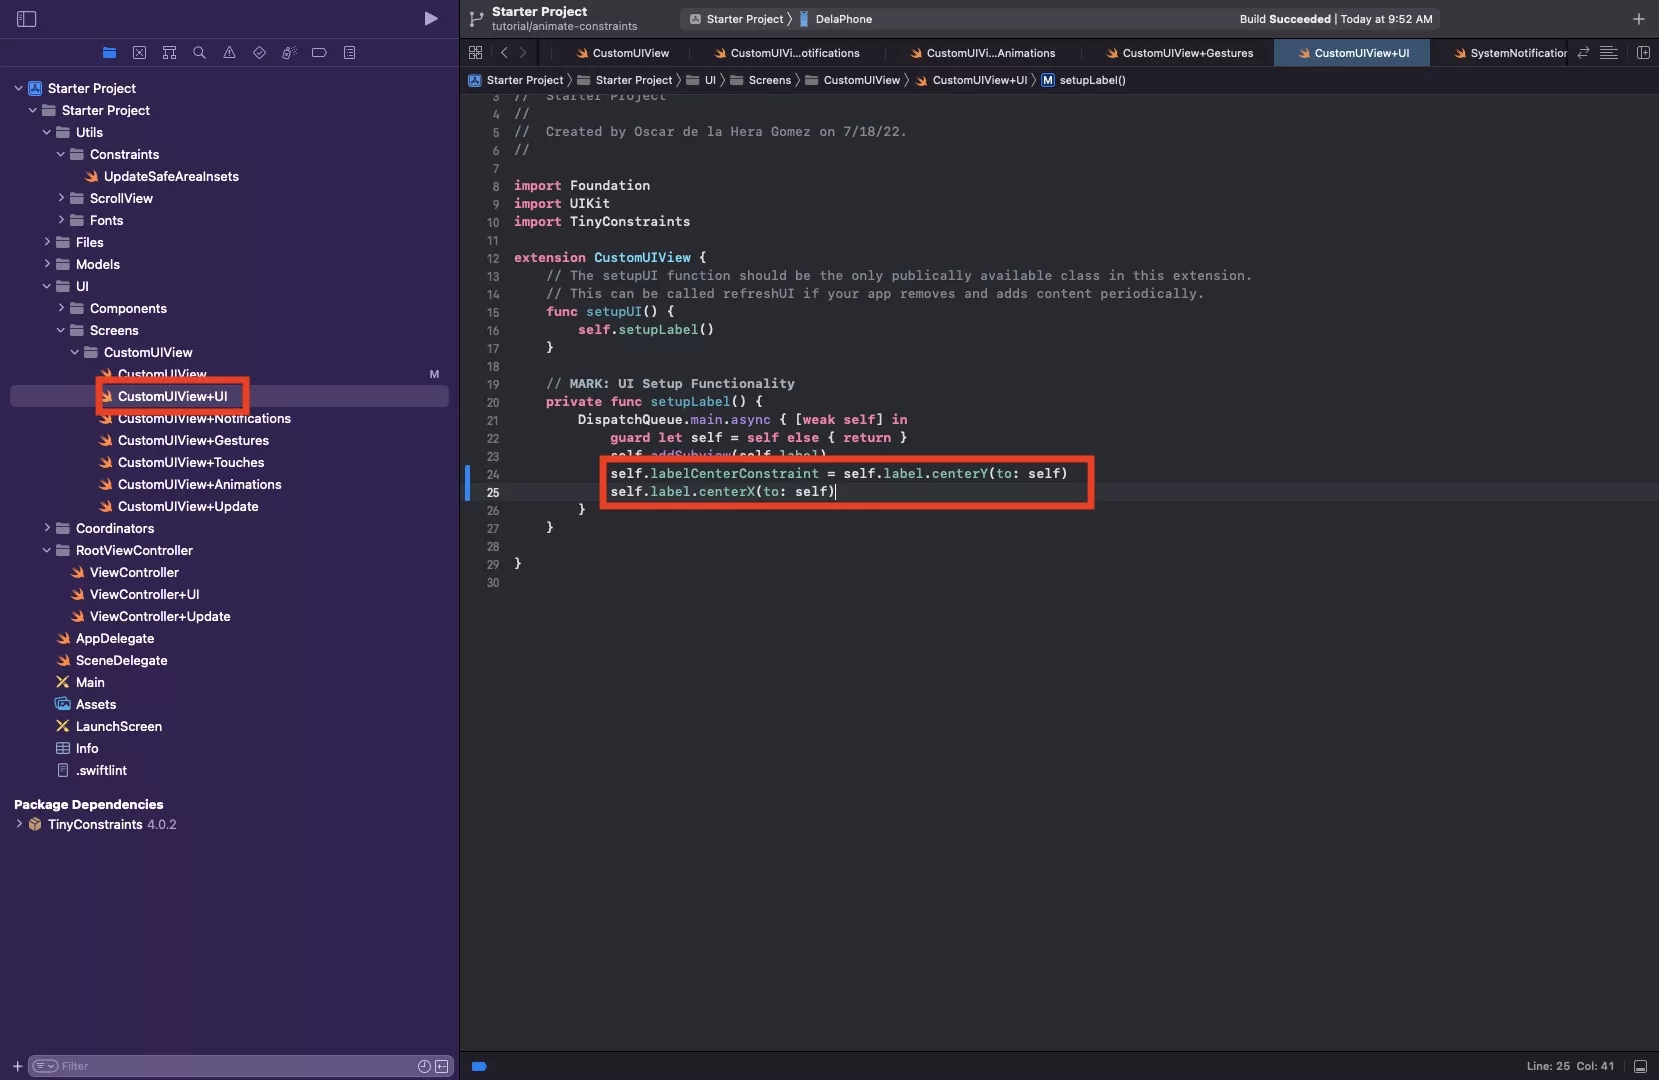
Task: Go forward in editor history
Action: pyautogui.click(x=523, y=53)
